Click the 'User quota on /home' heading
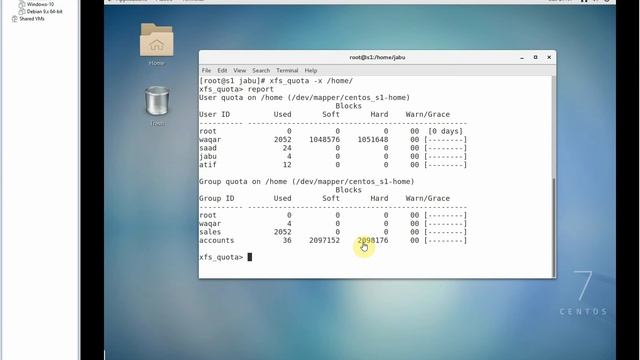The width and height of the screenshot is (640, 360). (304, 98)
